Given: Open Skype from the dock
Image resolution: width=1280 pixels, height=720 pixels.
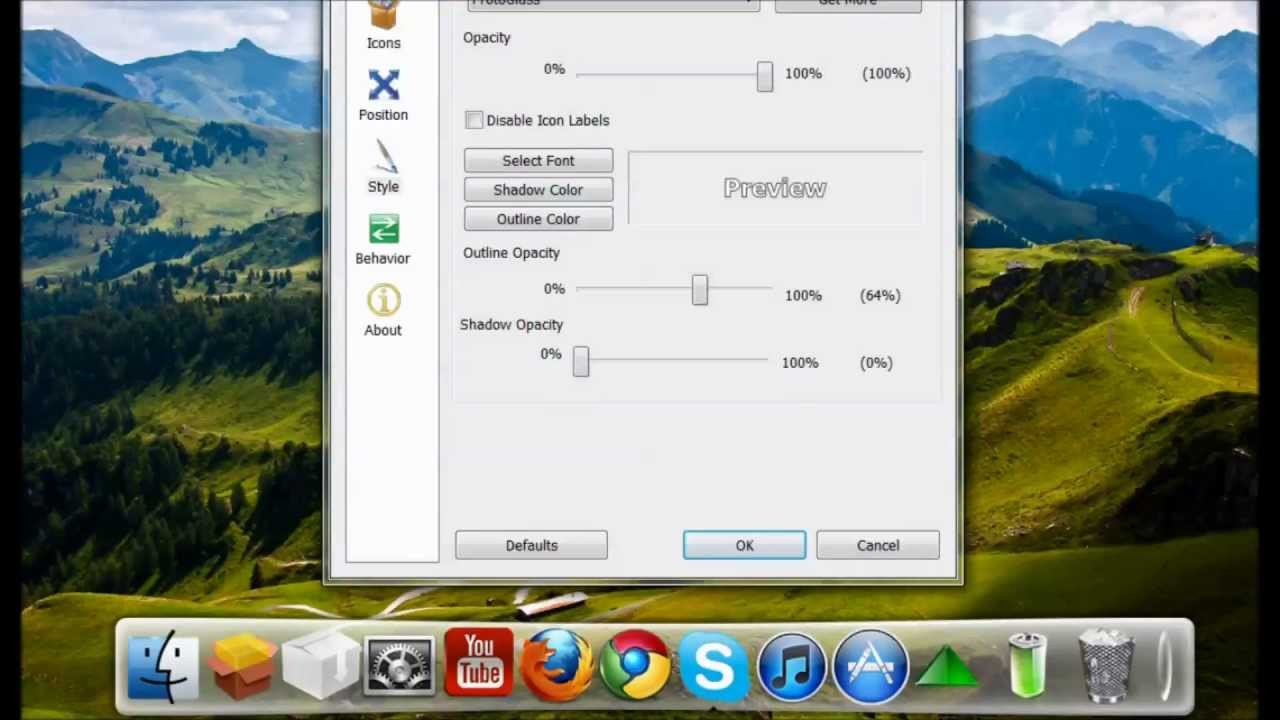Looking at the screenshot, I should (714, 666).
